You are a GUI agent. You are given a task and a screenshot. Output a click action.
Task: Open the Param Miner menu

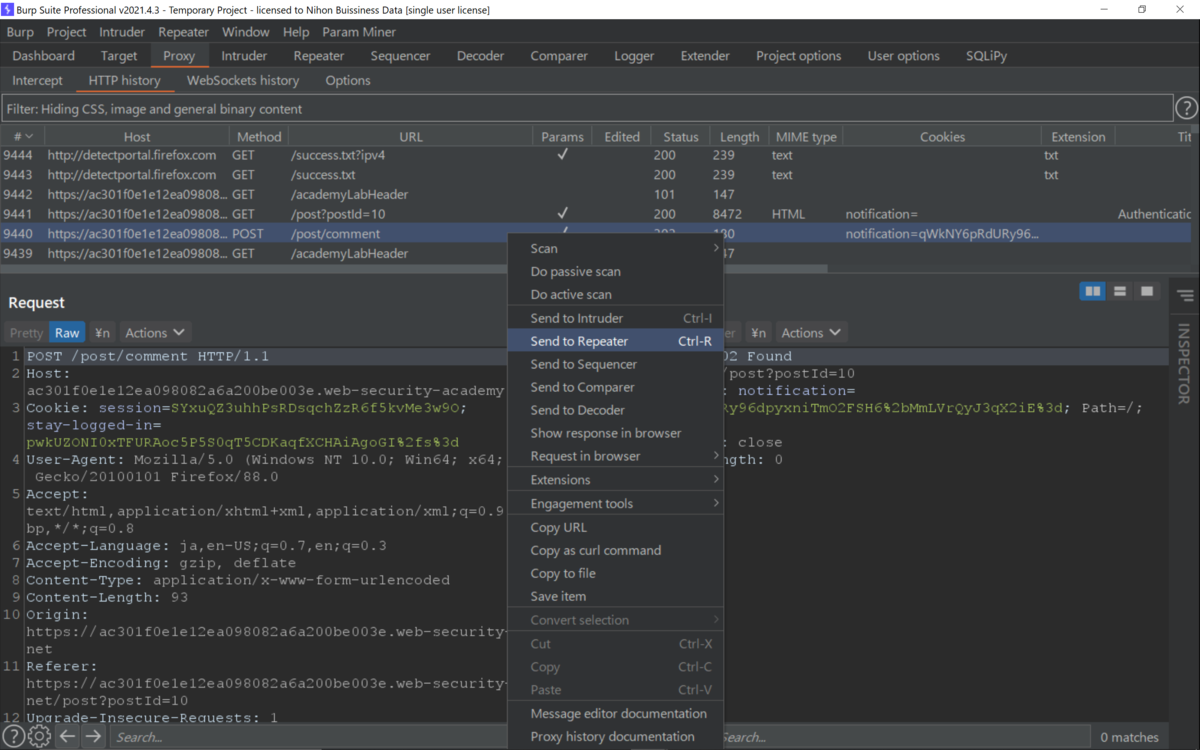click(x=359, y=32)
